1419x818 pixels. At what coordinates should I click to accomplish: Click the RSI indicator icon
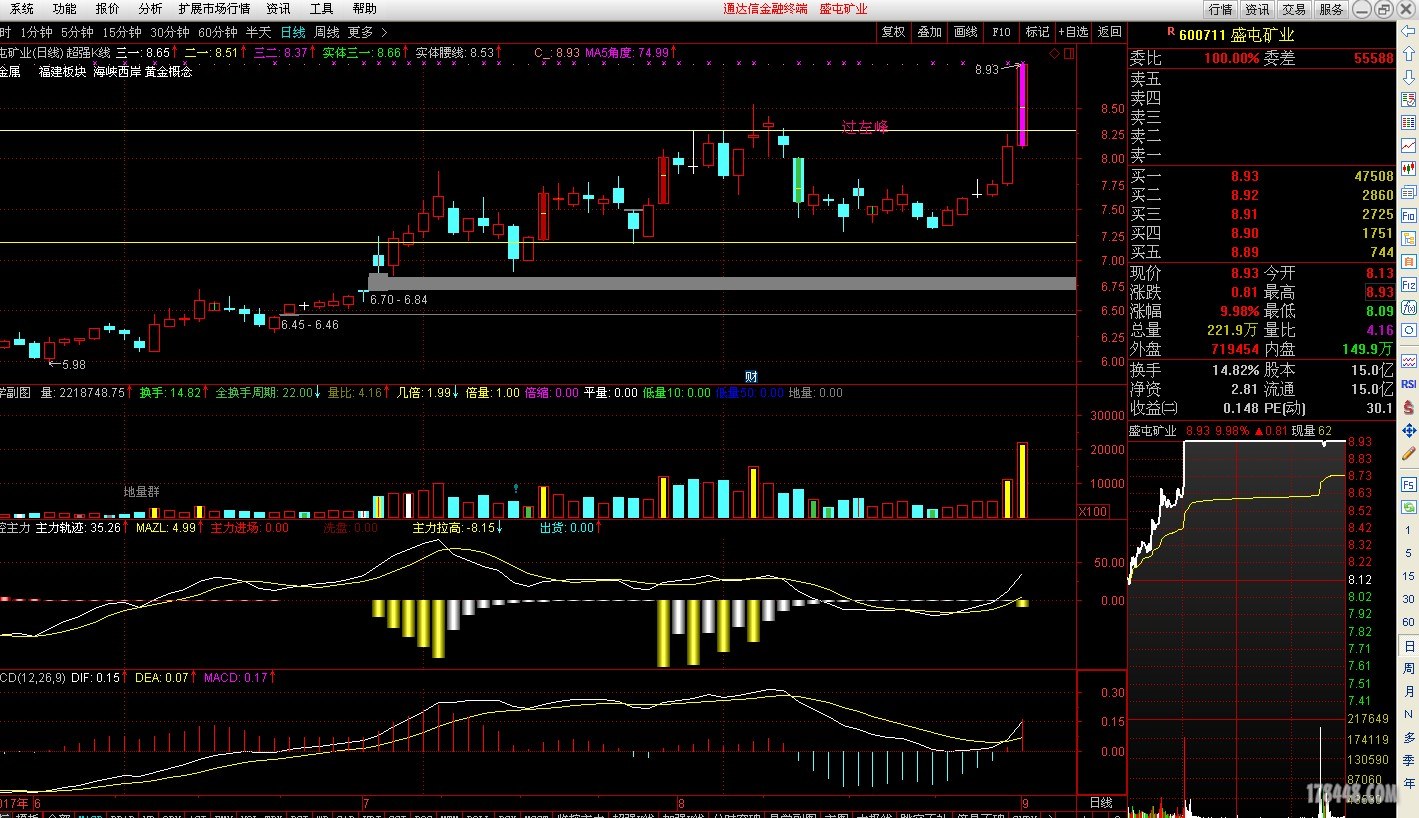tap(1409, 384)
